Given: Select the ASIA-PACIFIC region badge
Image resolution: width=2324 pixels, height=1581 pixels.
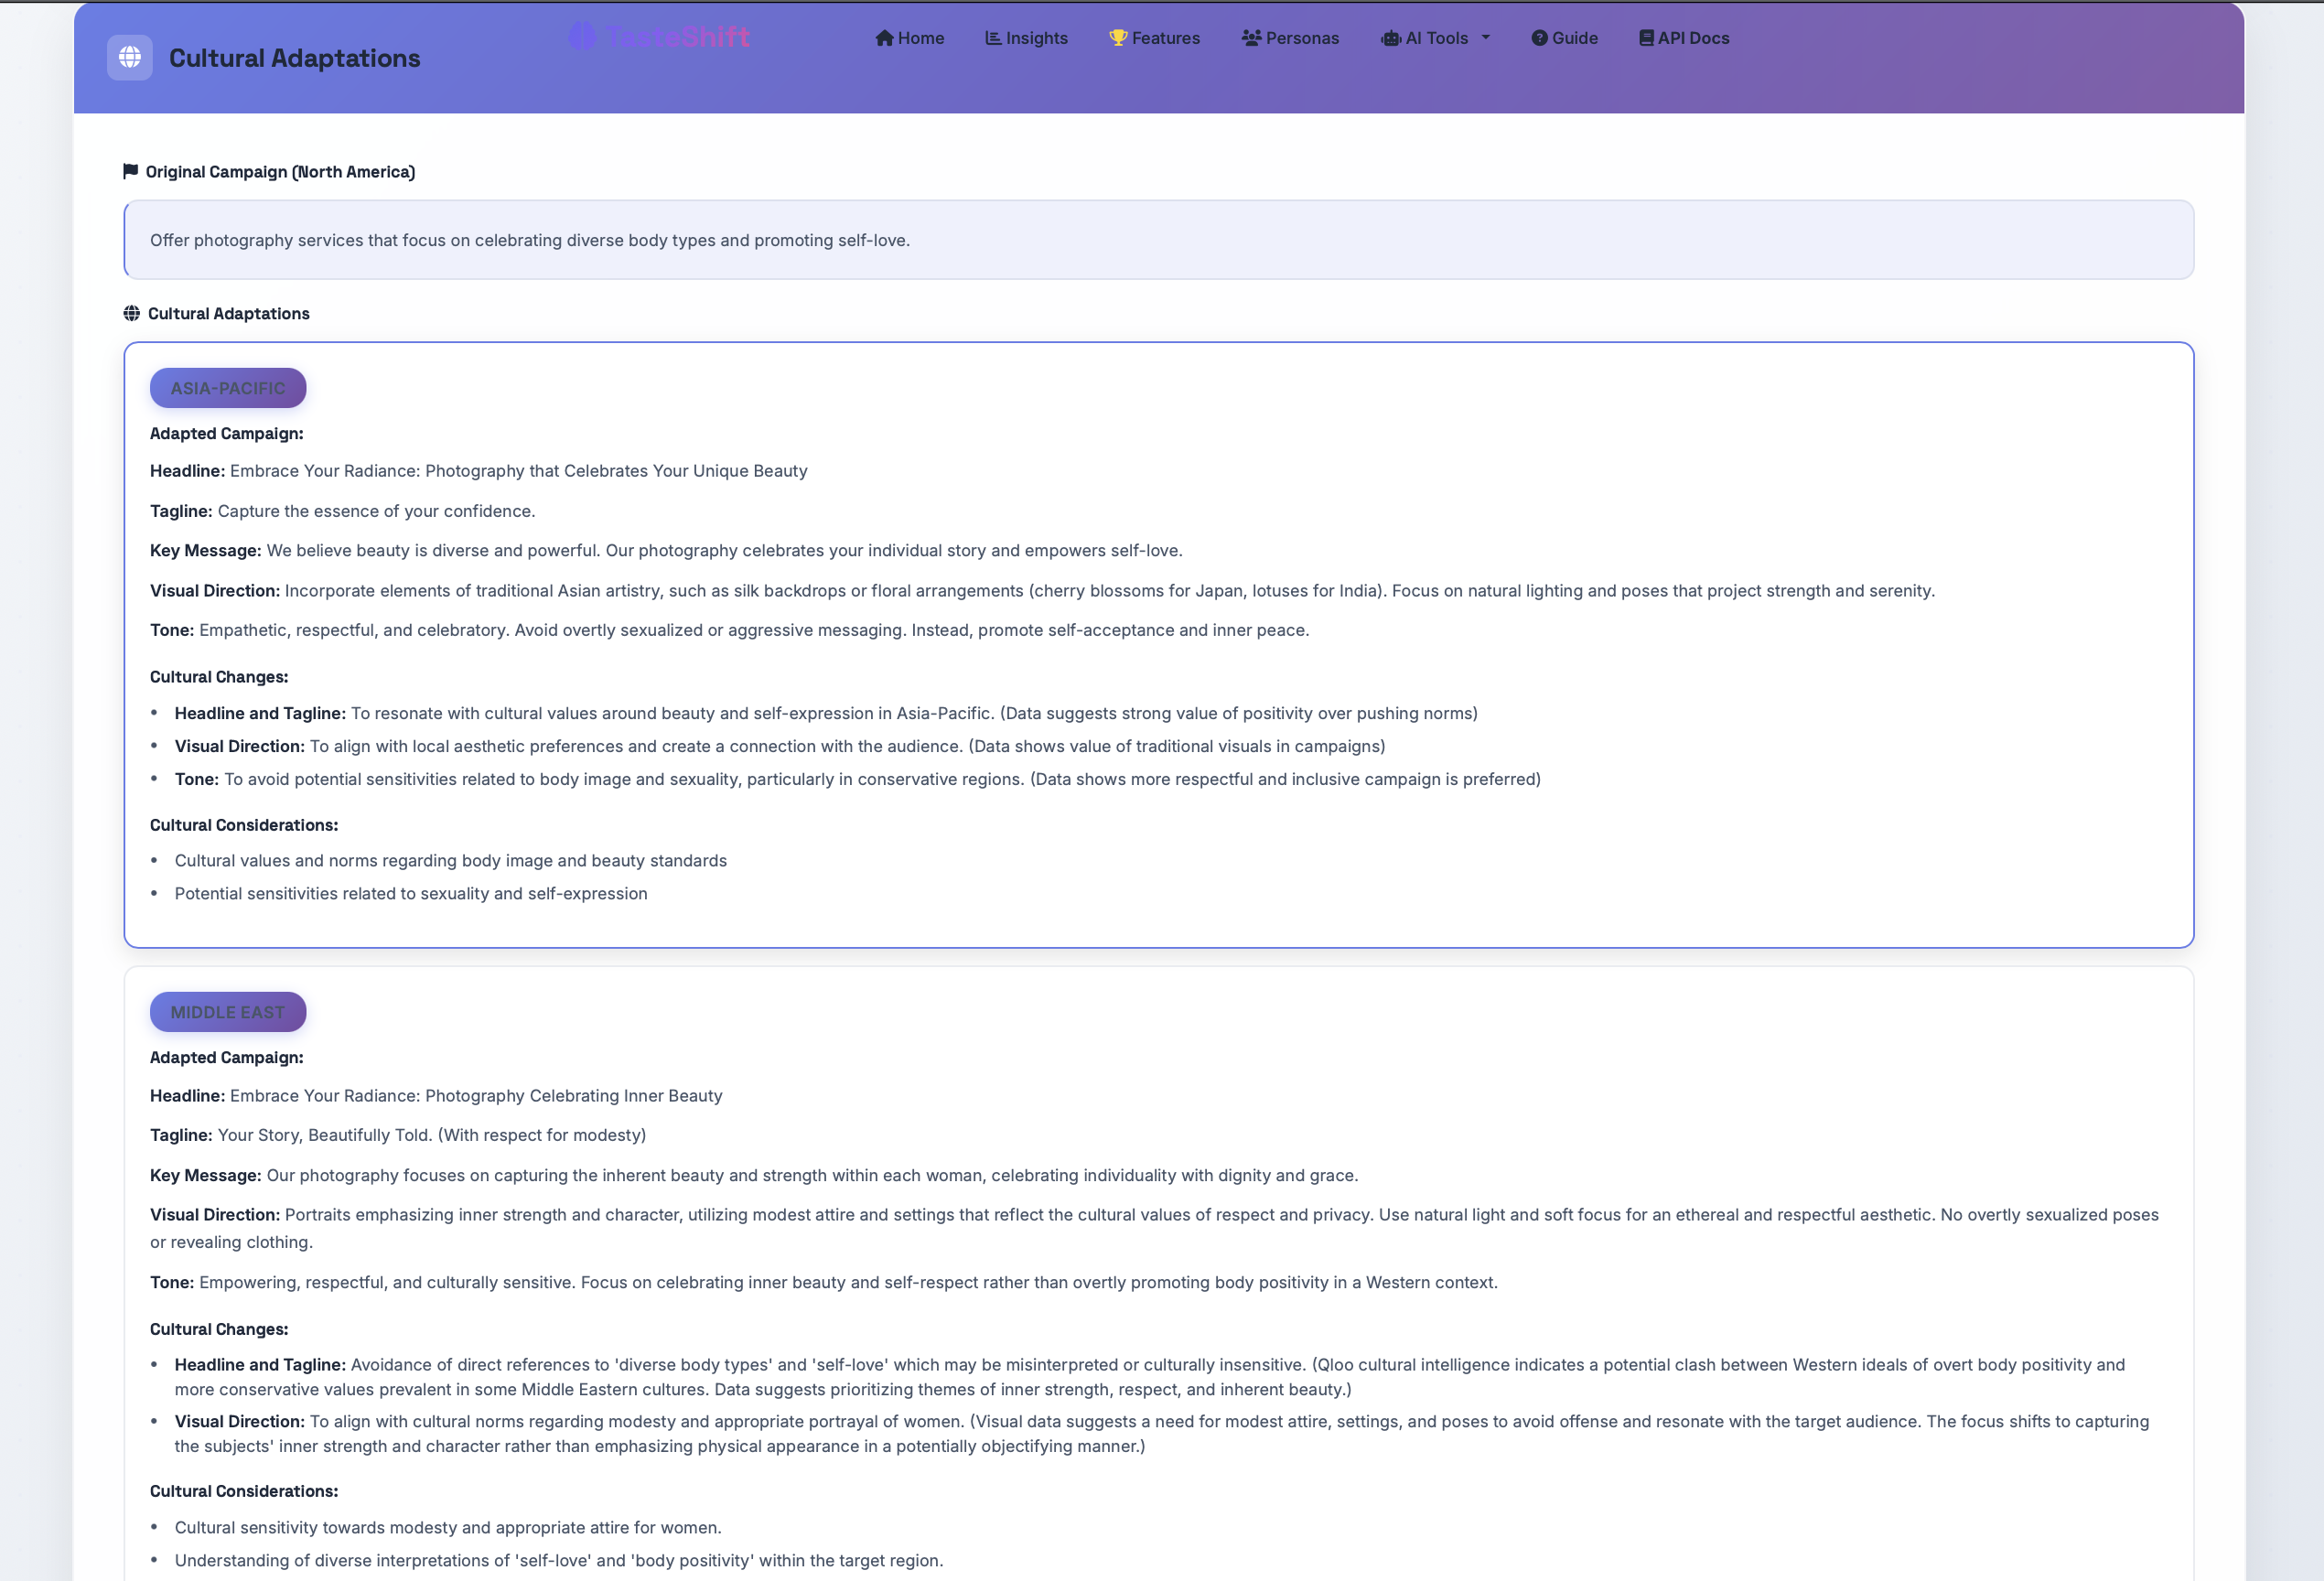Looking at the screenshot, I should pos(228,388).
